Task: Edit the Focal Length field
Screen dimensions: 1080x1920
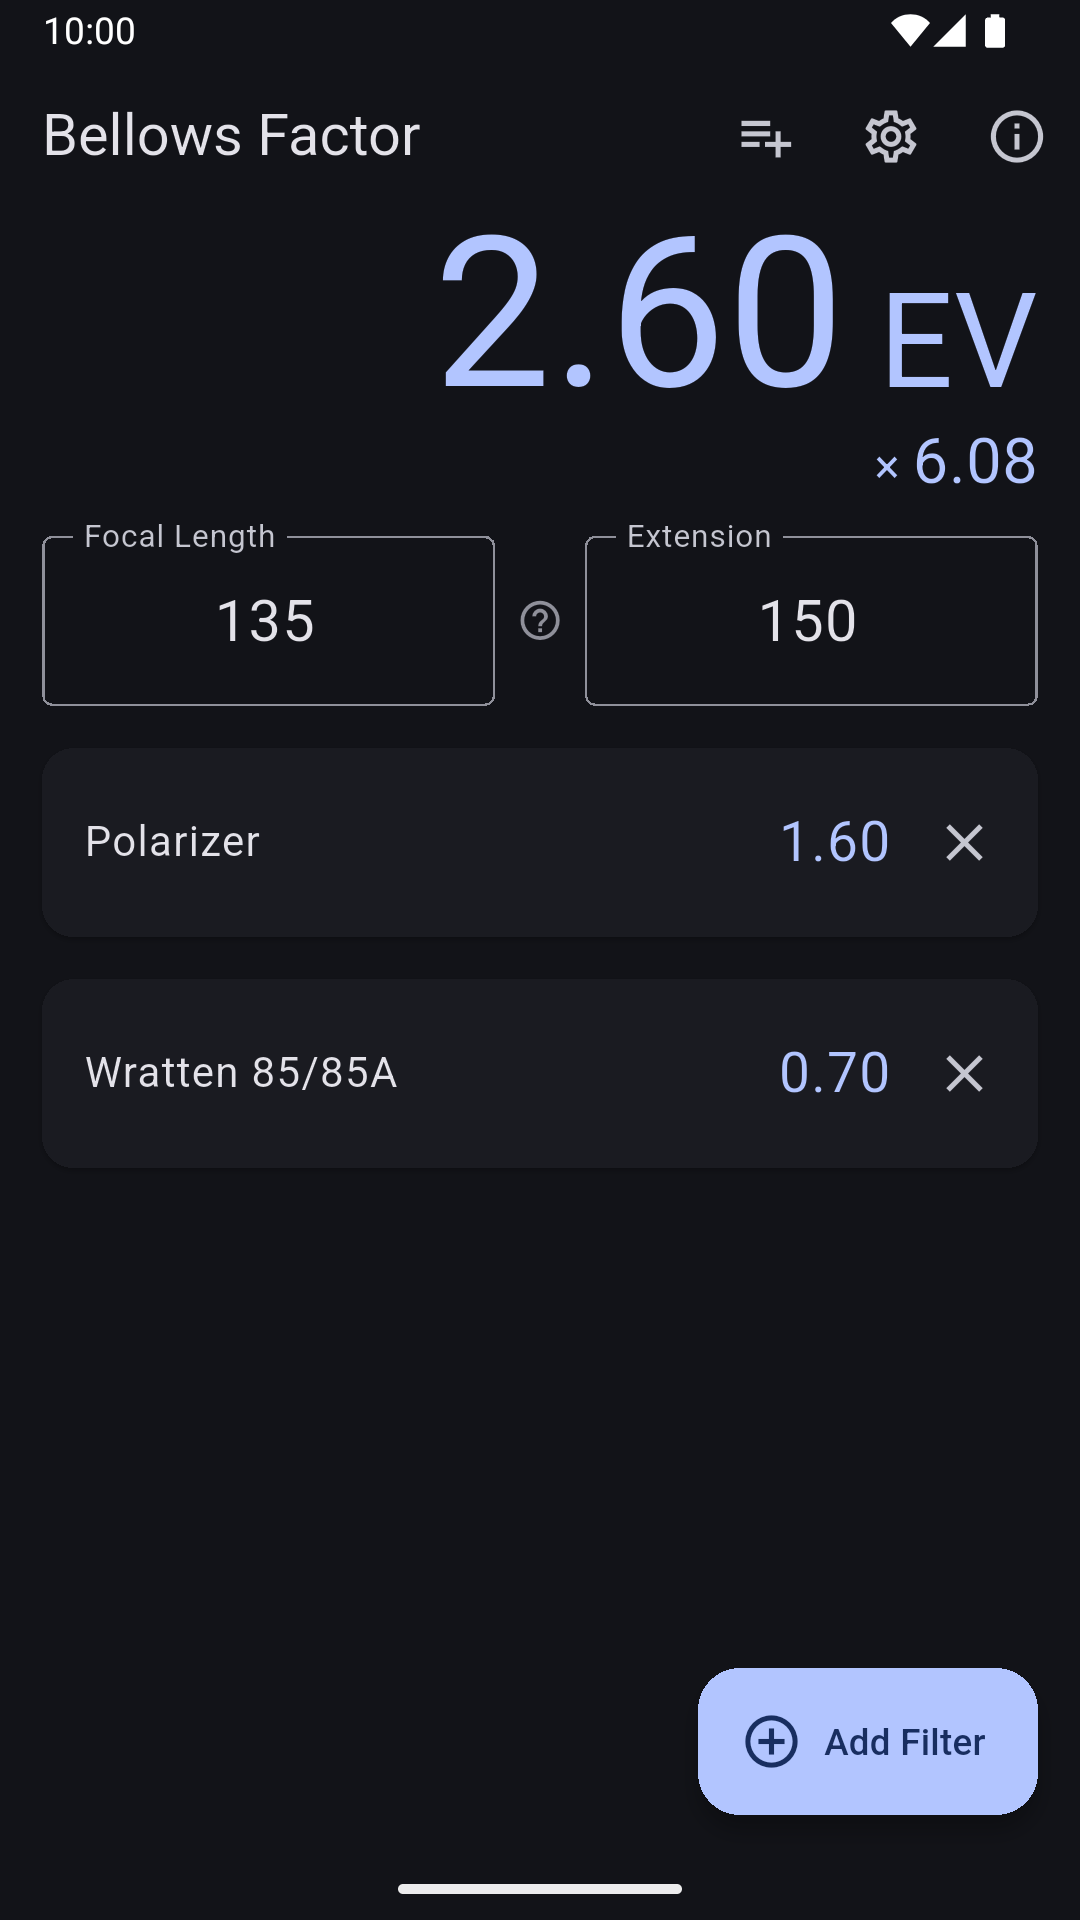Action: 268,621
